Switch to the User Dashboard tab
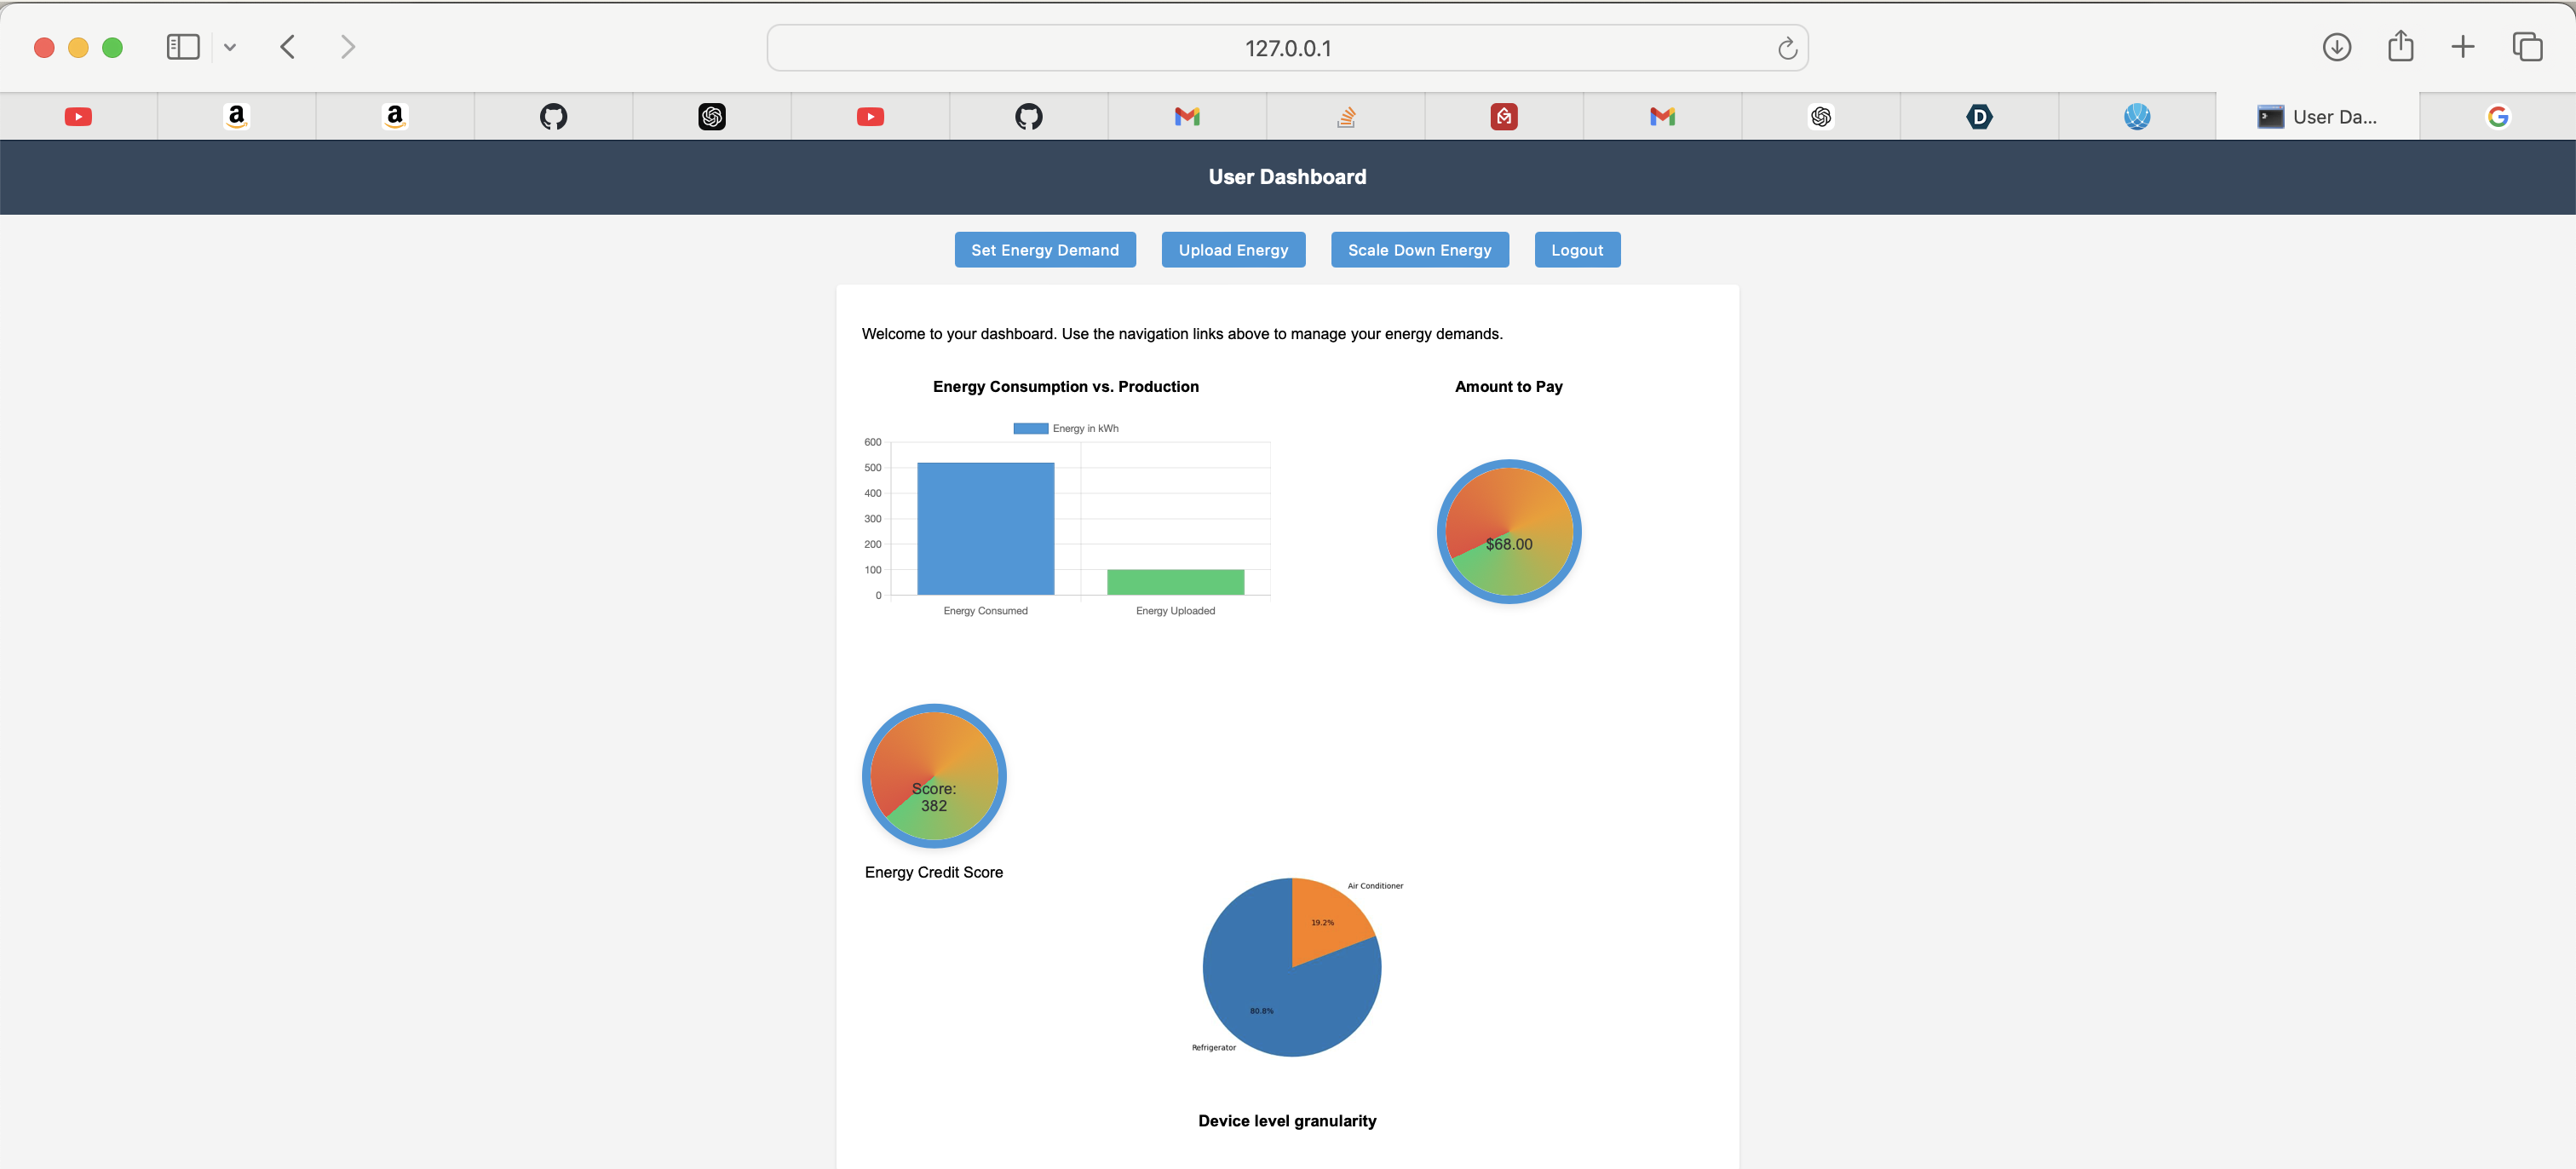Viewport: 2576px width, 1169px height. [2317, 117]
